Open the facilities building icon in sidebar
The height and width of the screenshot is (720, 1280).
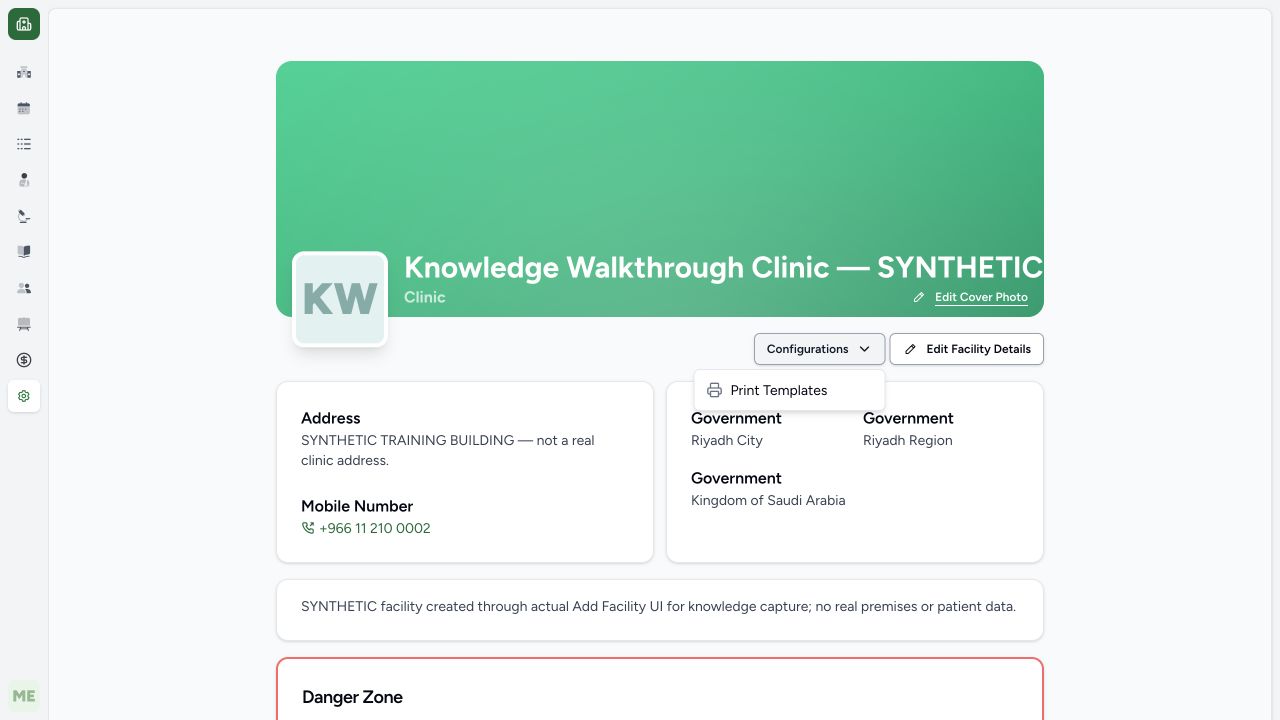(24, 72)
